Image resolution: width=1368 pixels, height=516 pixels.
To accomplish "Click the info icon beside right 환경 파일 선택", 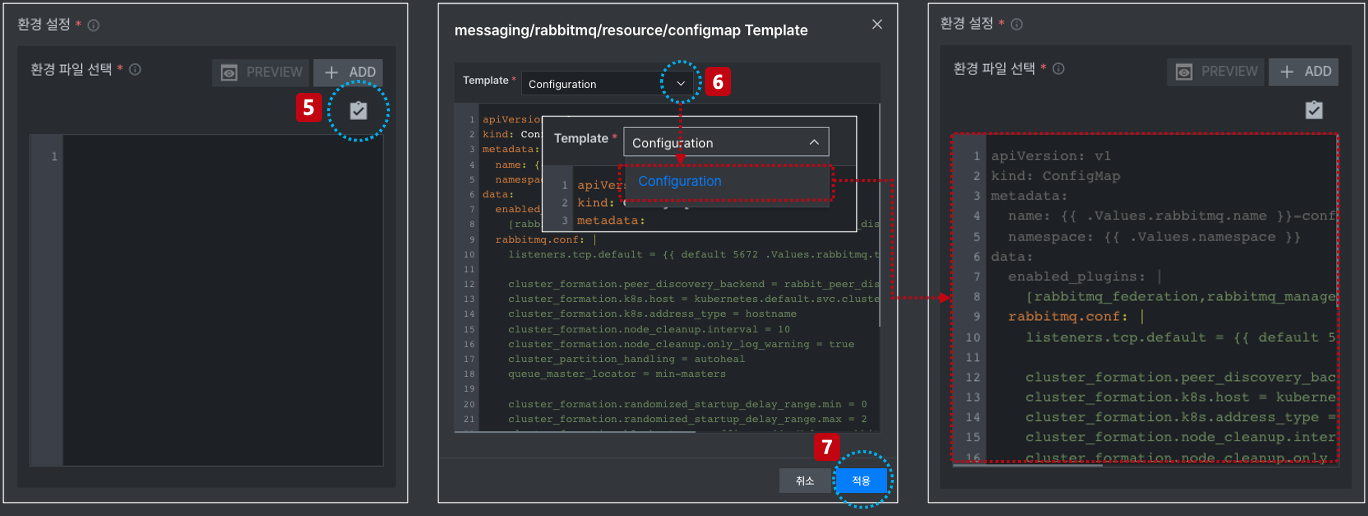I will click(x=1058, y=69).
